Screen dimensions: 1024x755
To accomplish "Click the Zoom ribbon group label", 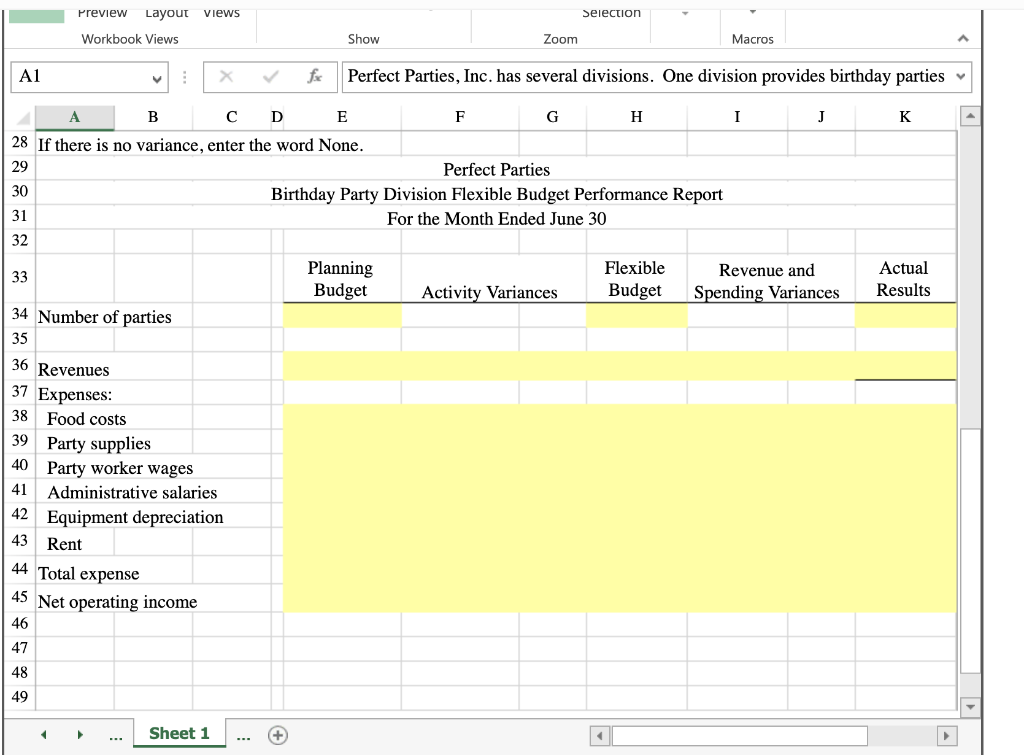I will (560, 39).
